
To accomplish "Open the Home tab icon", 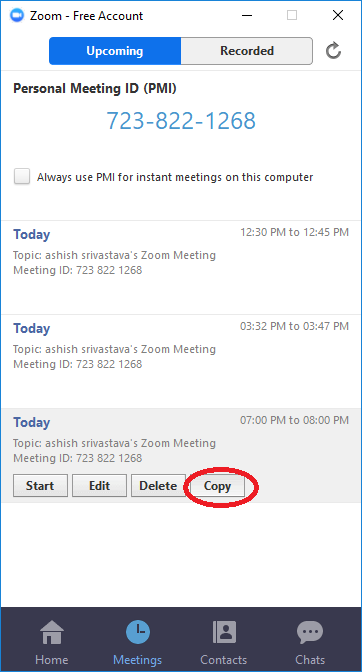I will click(52, 632).
